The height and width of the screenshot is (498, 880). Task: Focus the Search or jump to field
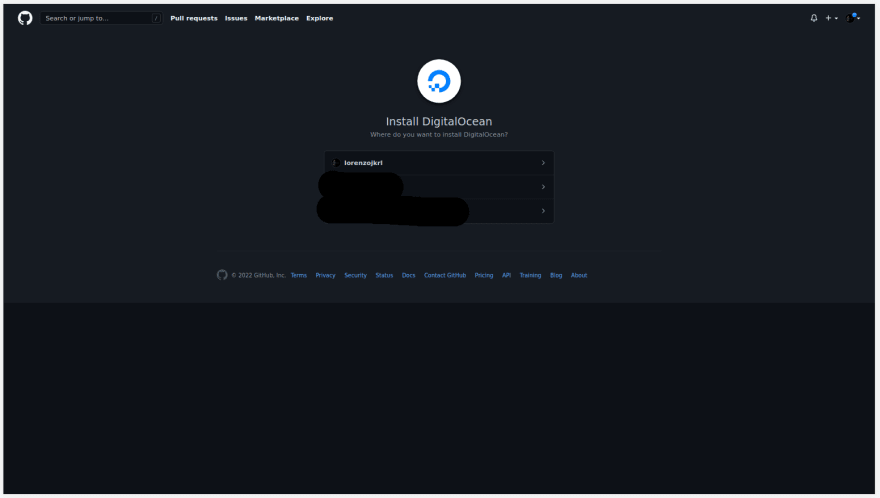(101, 19)
